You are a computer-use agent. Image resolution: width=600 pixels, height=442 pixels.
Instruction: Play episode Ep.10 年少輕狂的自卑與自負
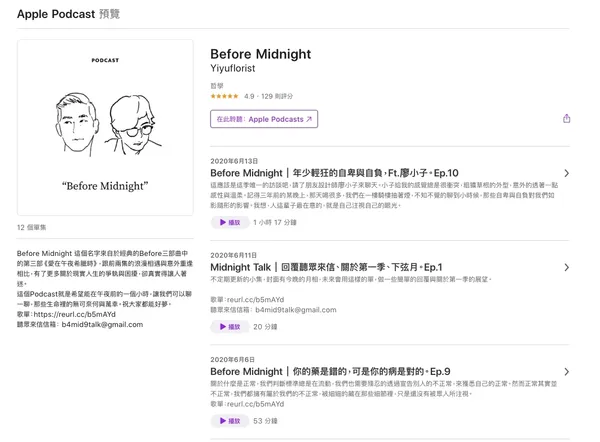pos(230,222)
